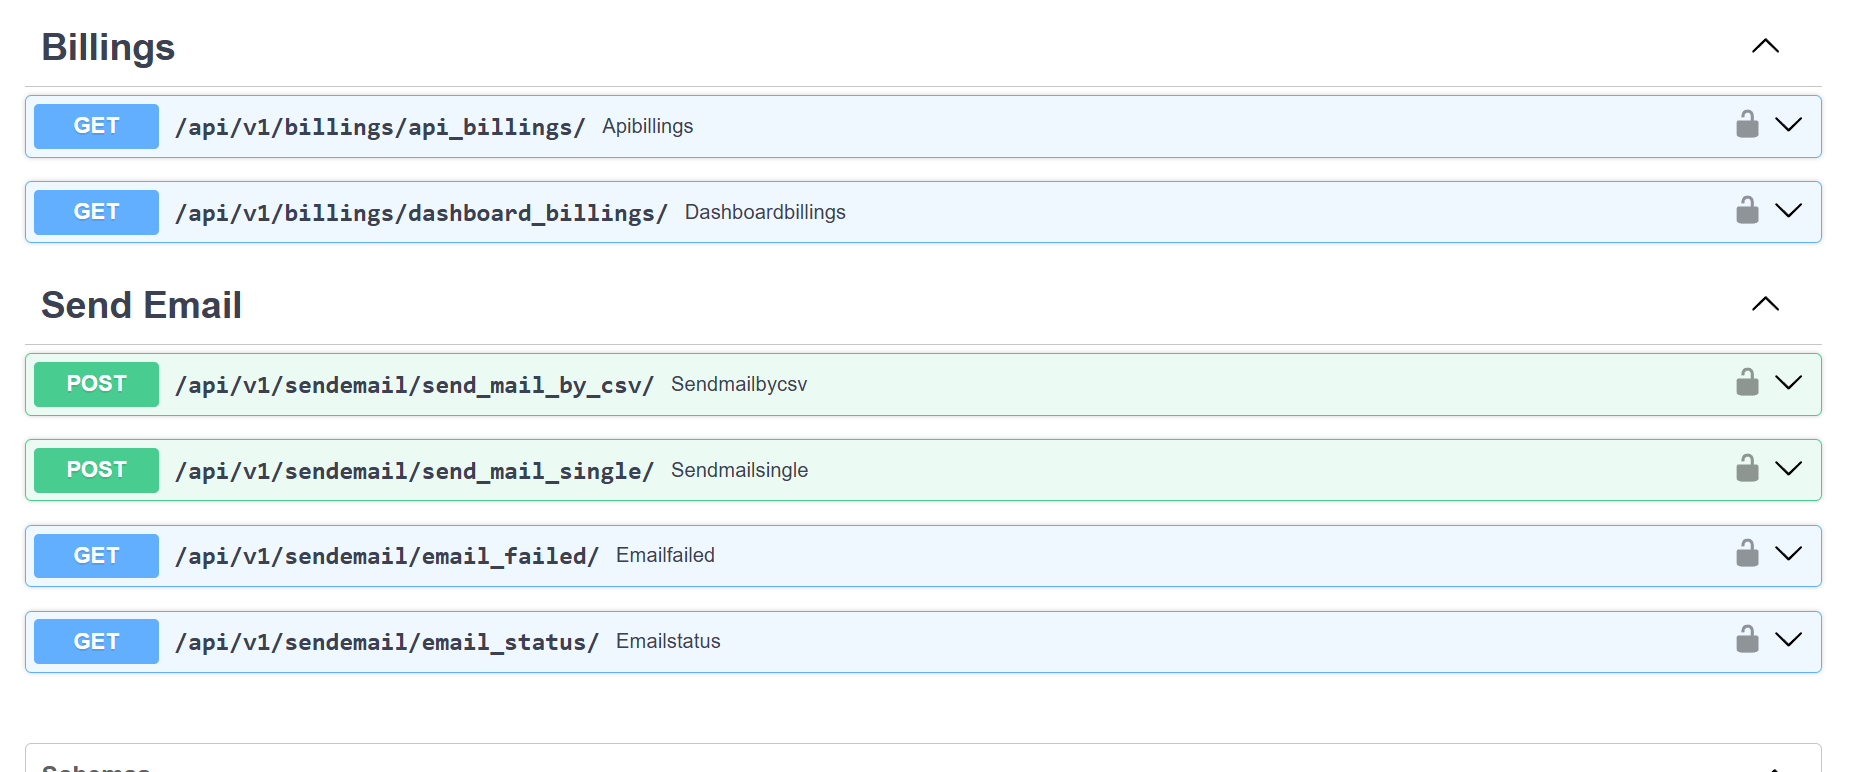Screen dimensions: 1852x772
Task: Click the lock icon on email_failed endpoint
Action: tap(1746, 554)
